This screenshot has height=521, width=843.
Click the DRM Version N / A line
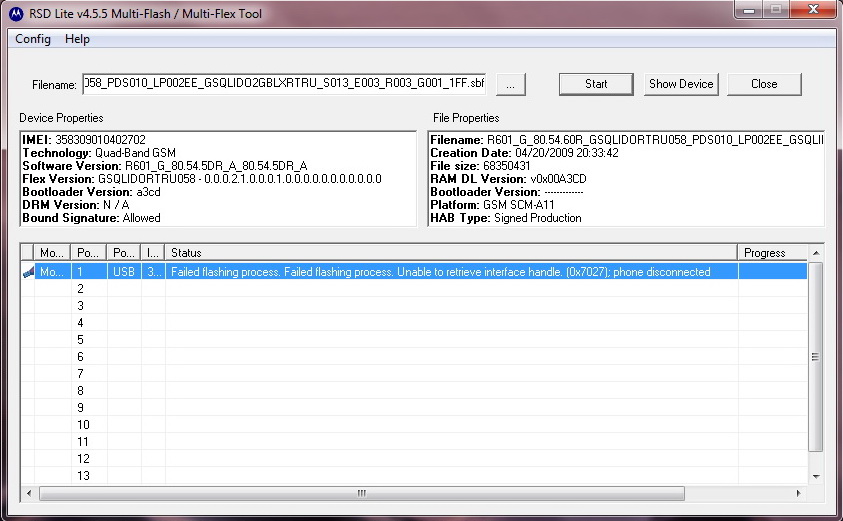76,205
